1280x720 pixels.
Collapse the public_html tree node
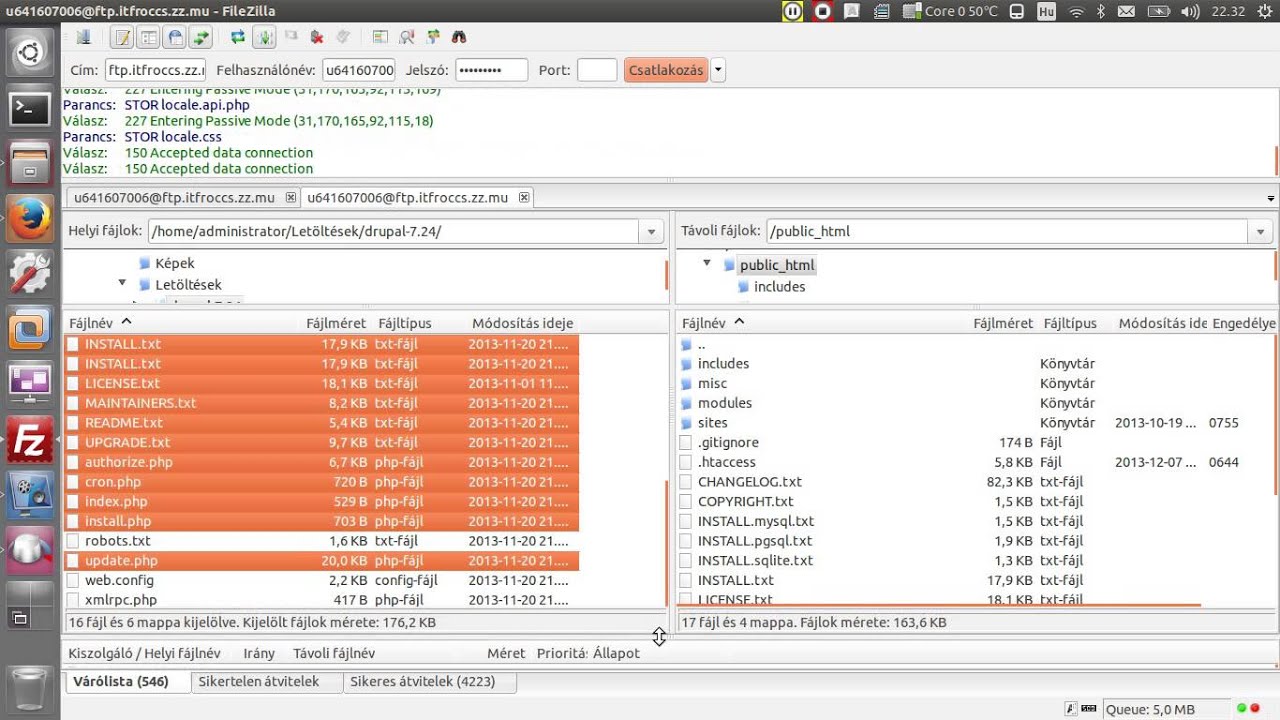707,264
